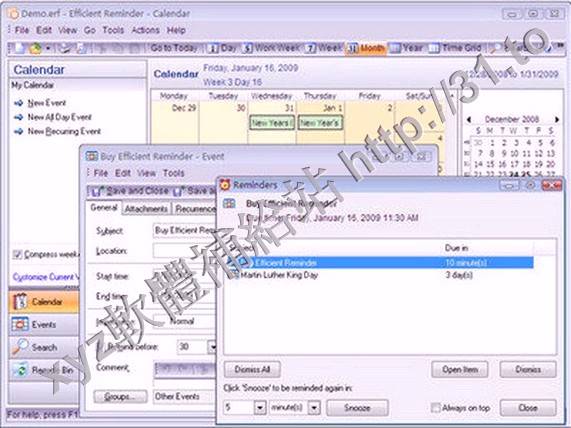The image size is (571, 428).
Task: Switch to the Recurrence tab
Action: pos(195,209)
